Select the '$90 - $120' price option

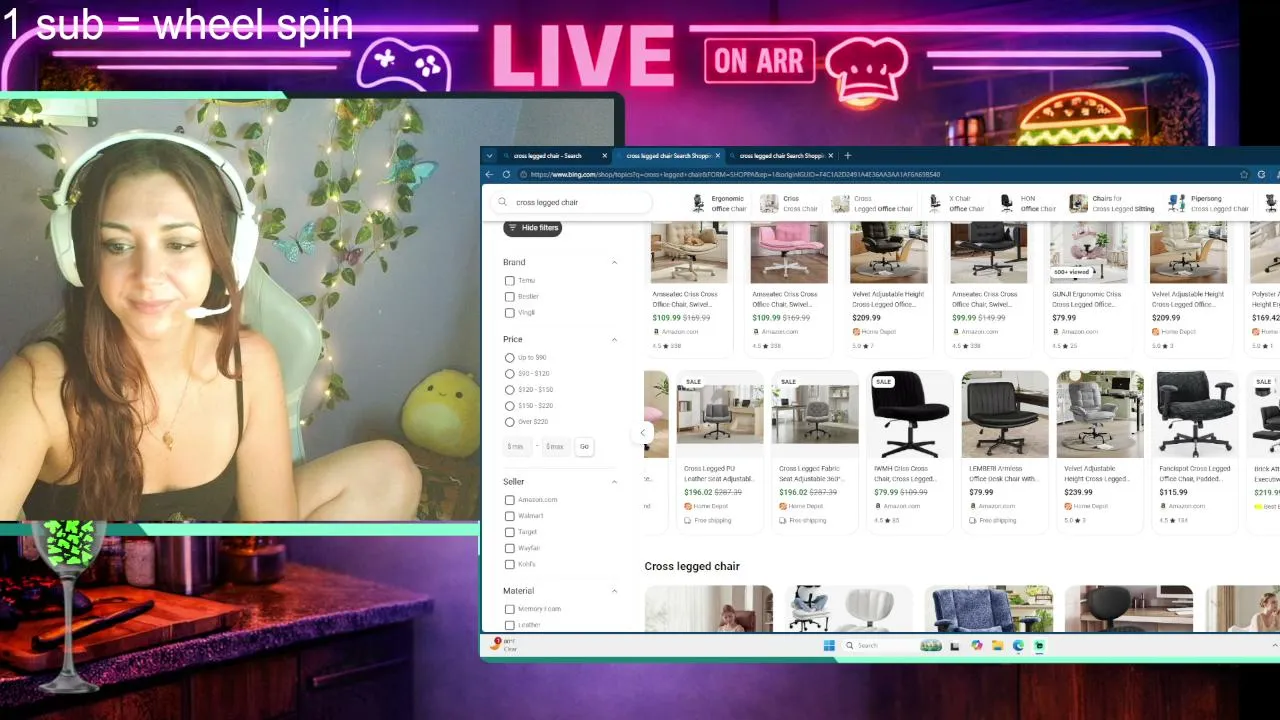(x=510, y=374)
